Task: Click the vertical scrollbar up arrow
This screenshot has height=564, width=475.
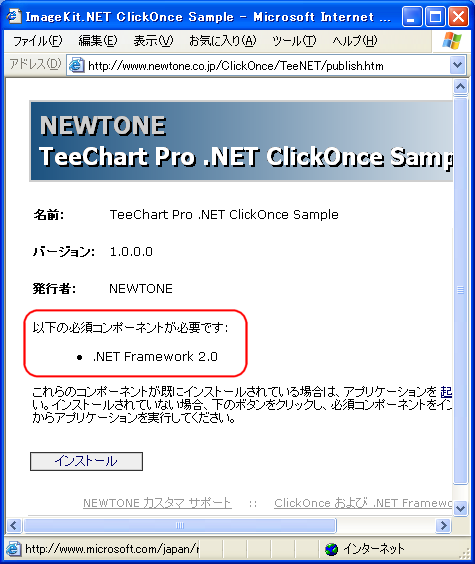Action: pyautogui.click(x=460, y=87)
